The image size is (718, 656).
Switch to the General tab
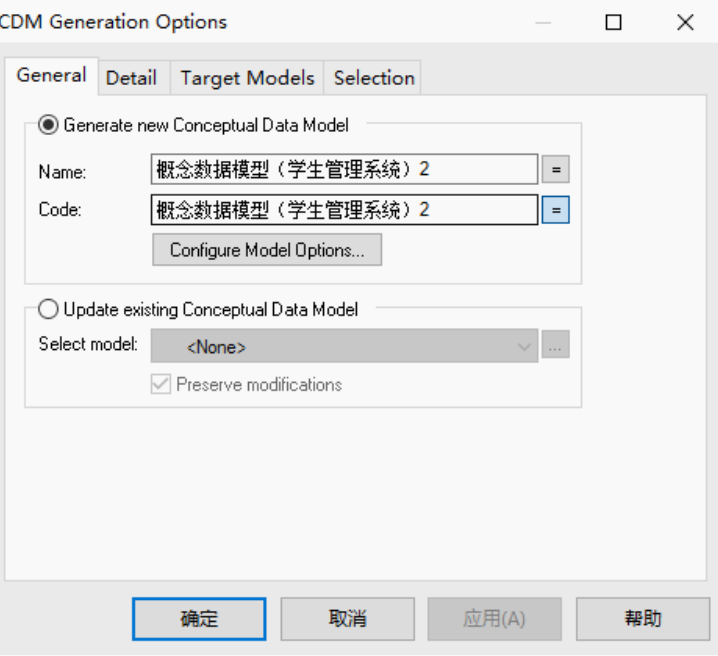52,76
